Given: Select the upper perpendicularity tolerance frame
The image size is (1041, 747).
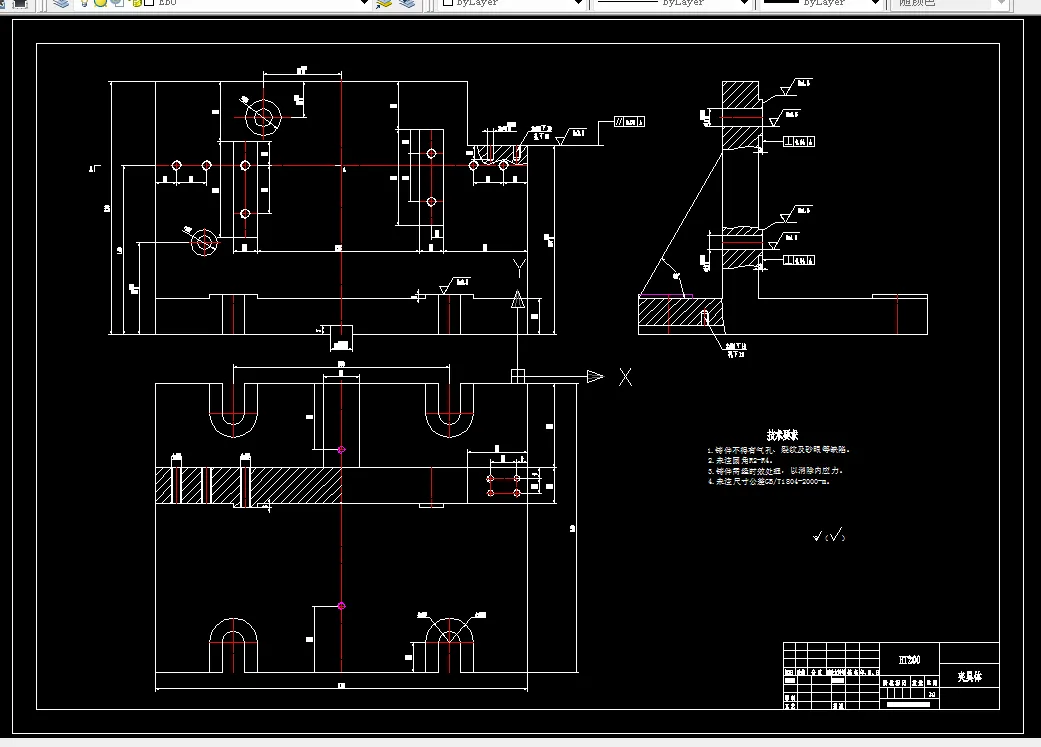Looking at the screenshot, I should [799, 141].
